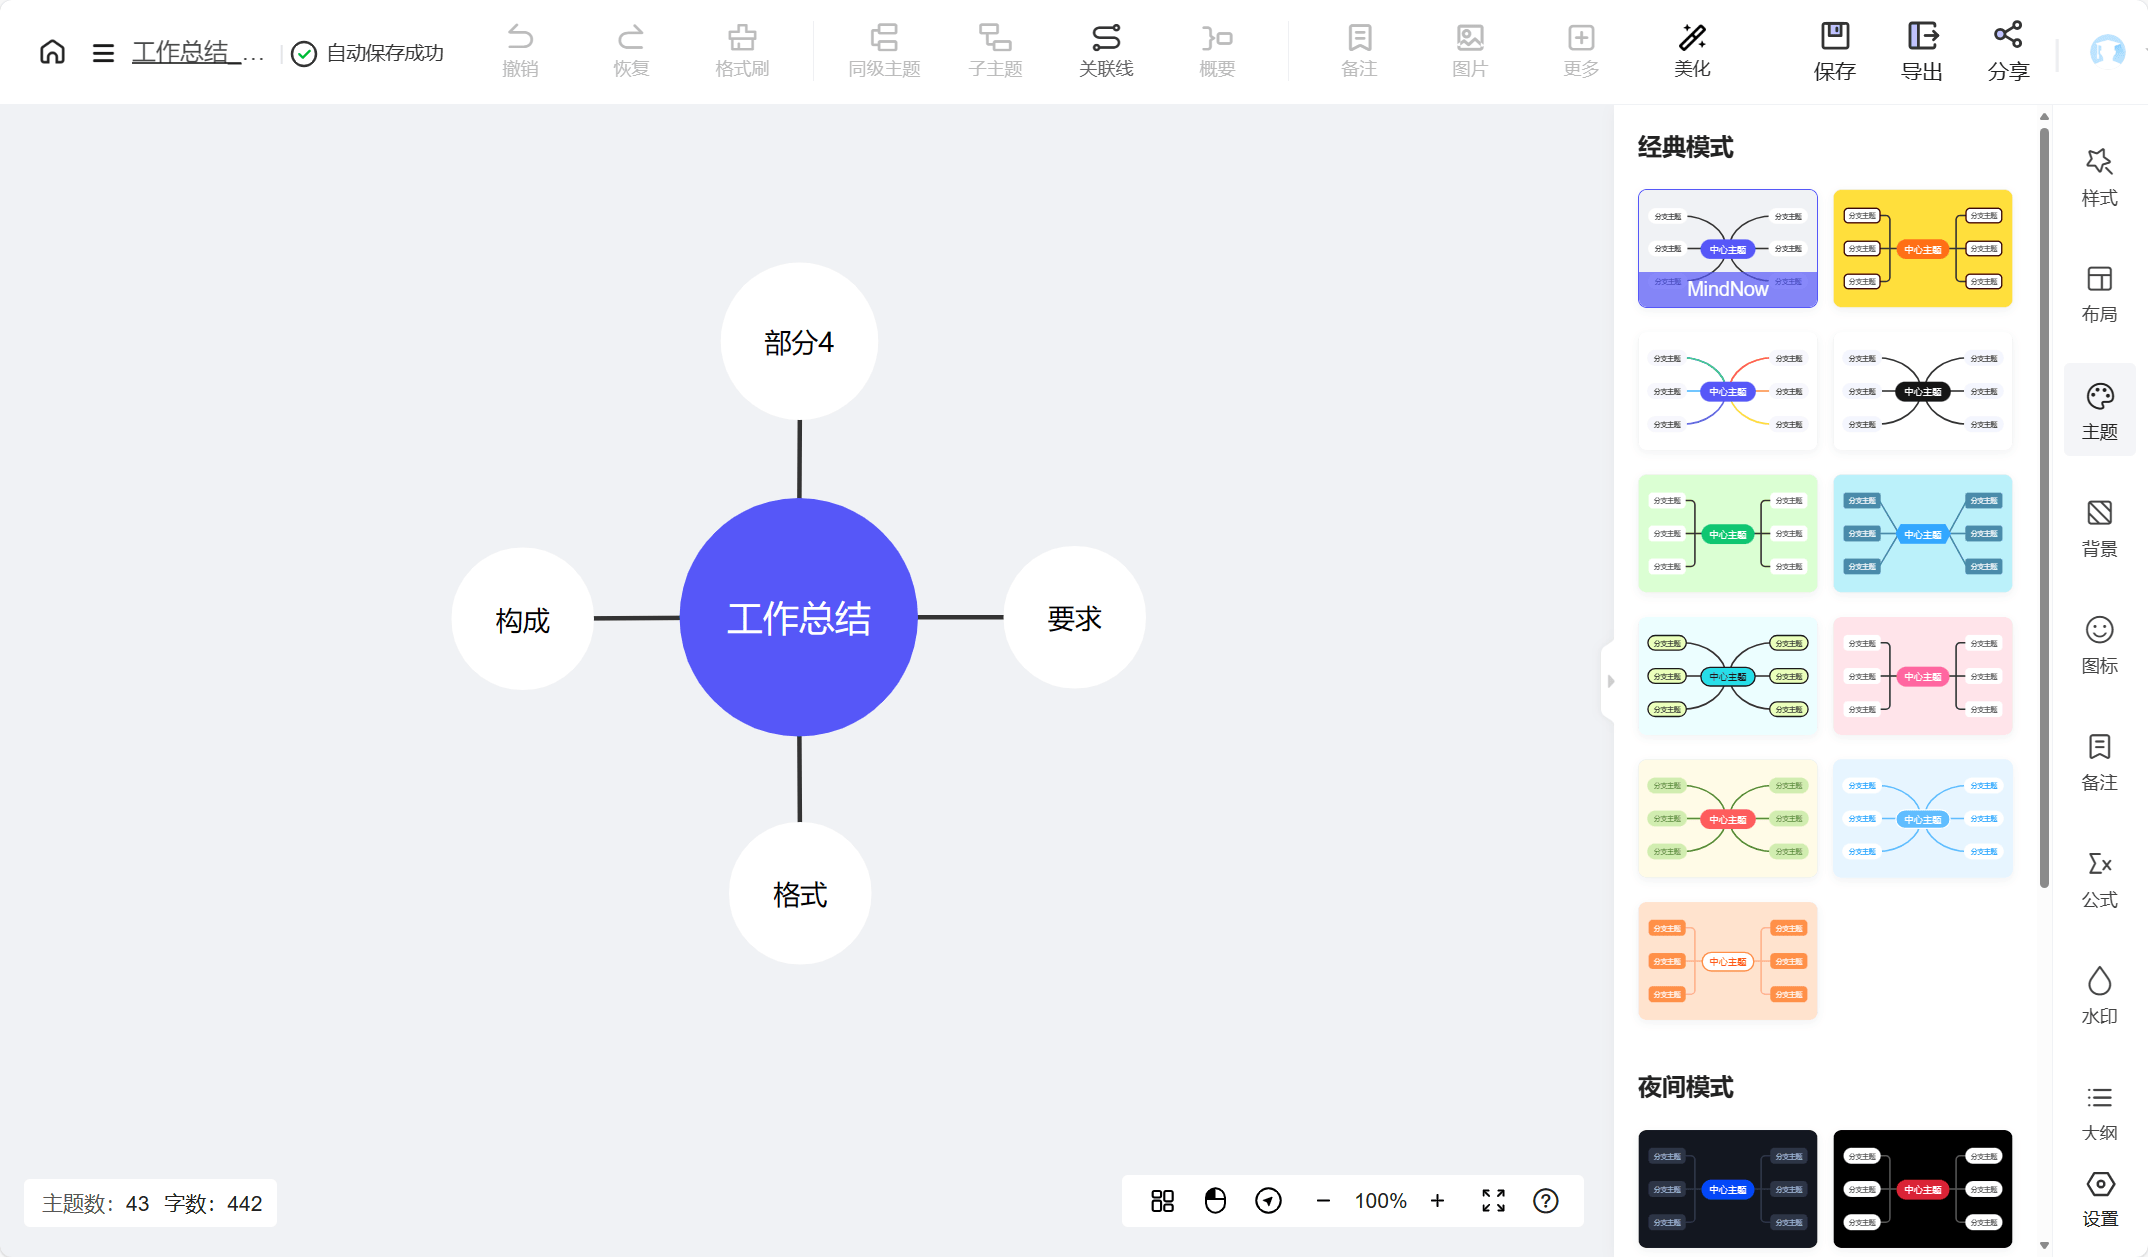Open the hamburger menu
The width and height of the screenshot is (2148, 1257).
pos(103,53)
